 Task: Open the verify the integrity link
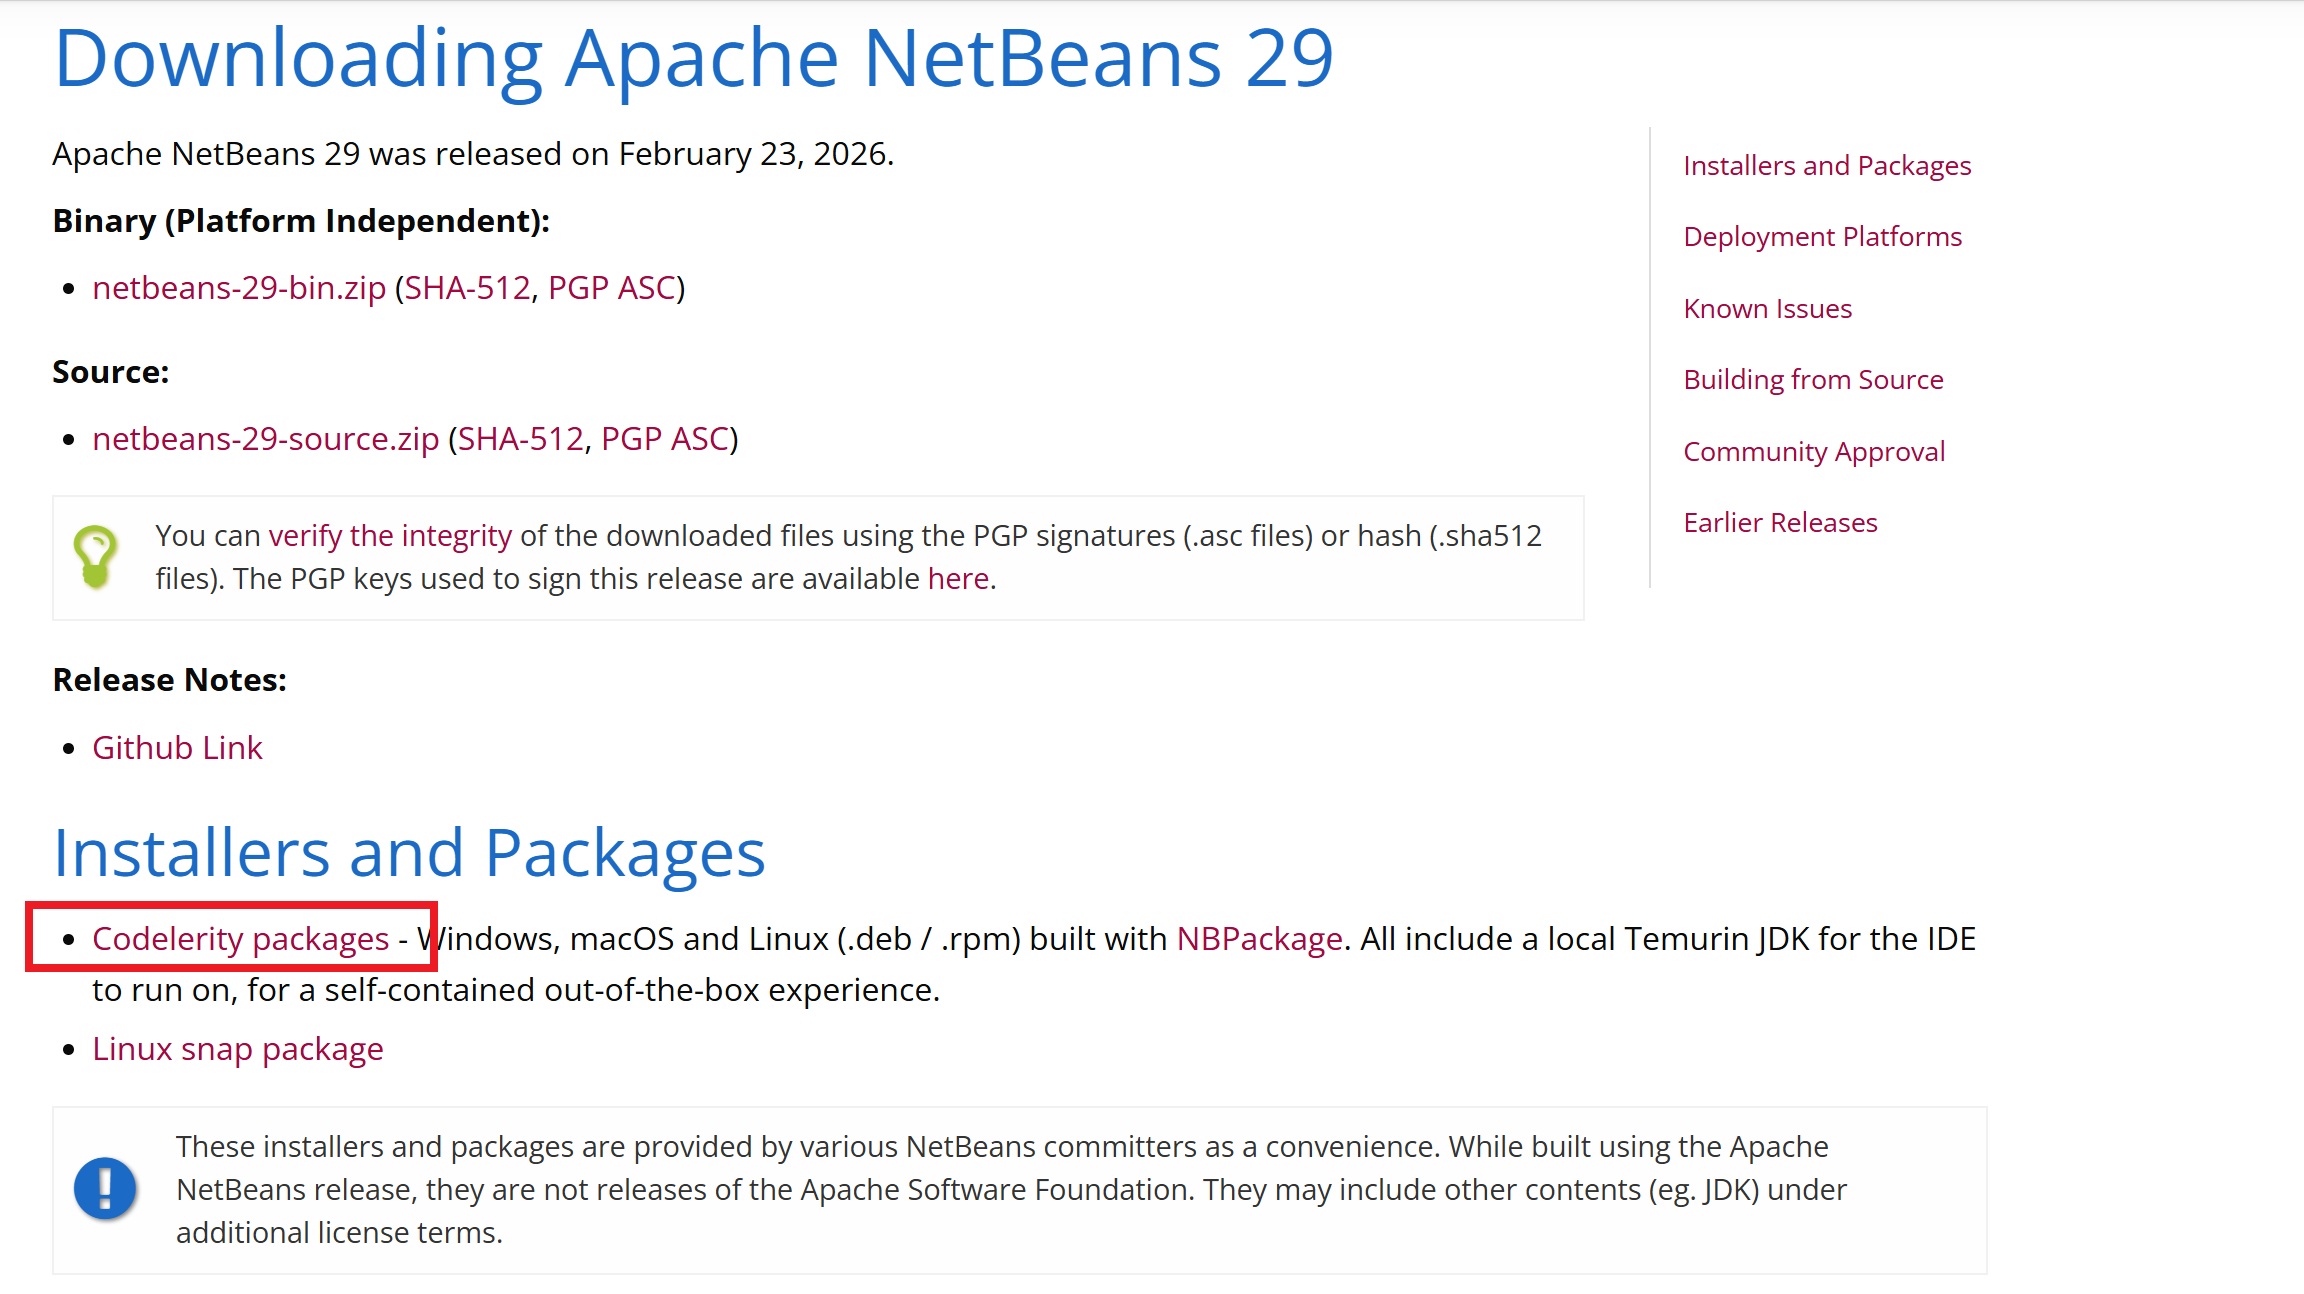tap(390, 536)
